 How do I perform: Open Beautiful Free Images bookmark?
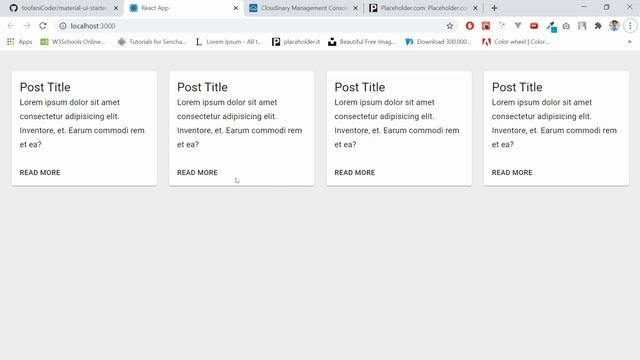tap(362, 42)
